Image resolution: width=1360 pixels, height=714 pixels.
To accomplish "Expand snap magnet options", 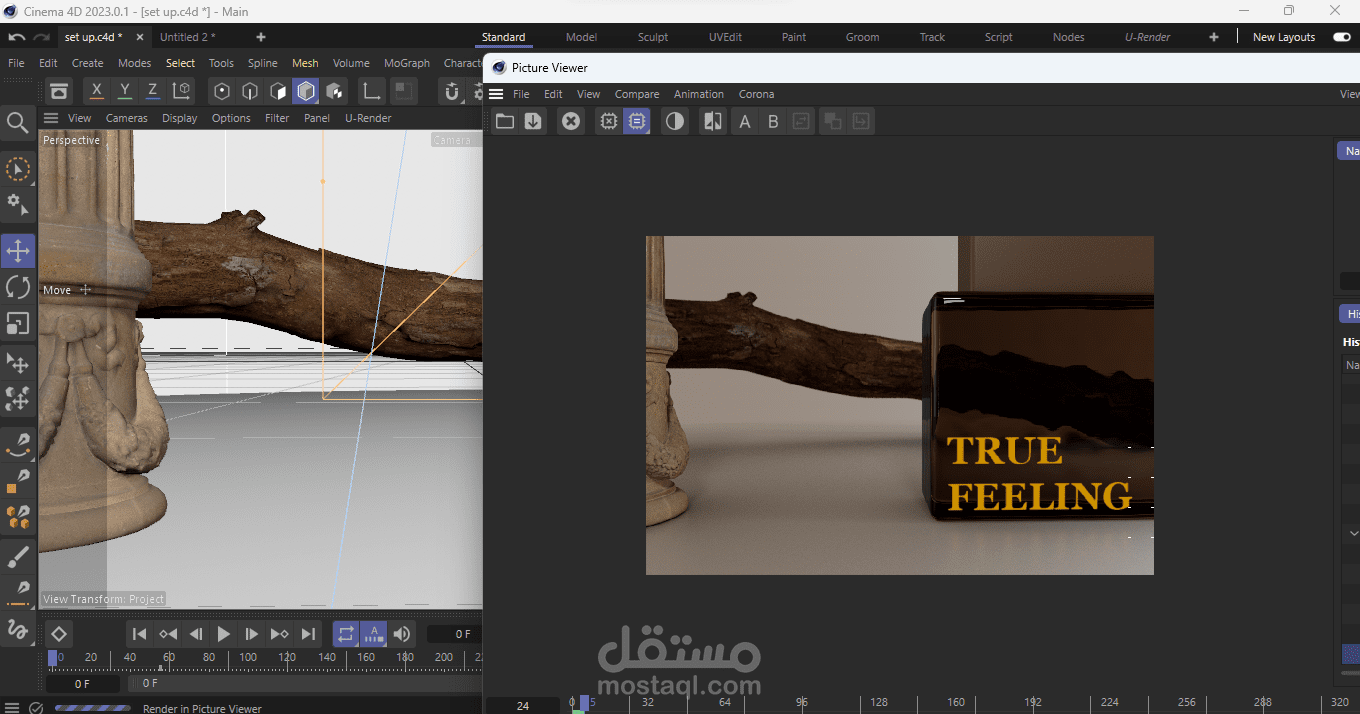I will [x=452, y=91].
